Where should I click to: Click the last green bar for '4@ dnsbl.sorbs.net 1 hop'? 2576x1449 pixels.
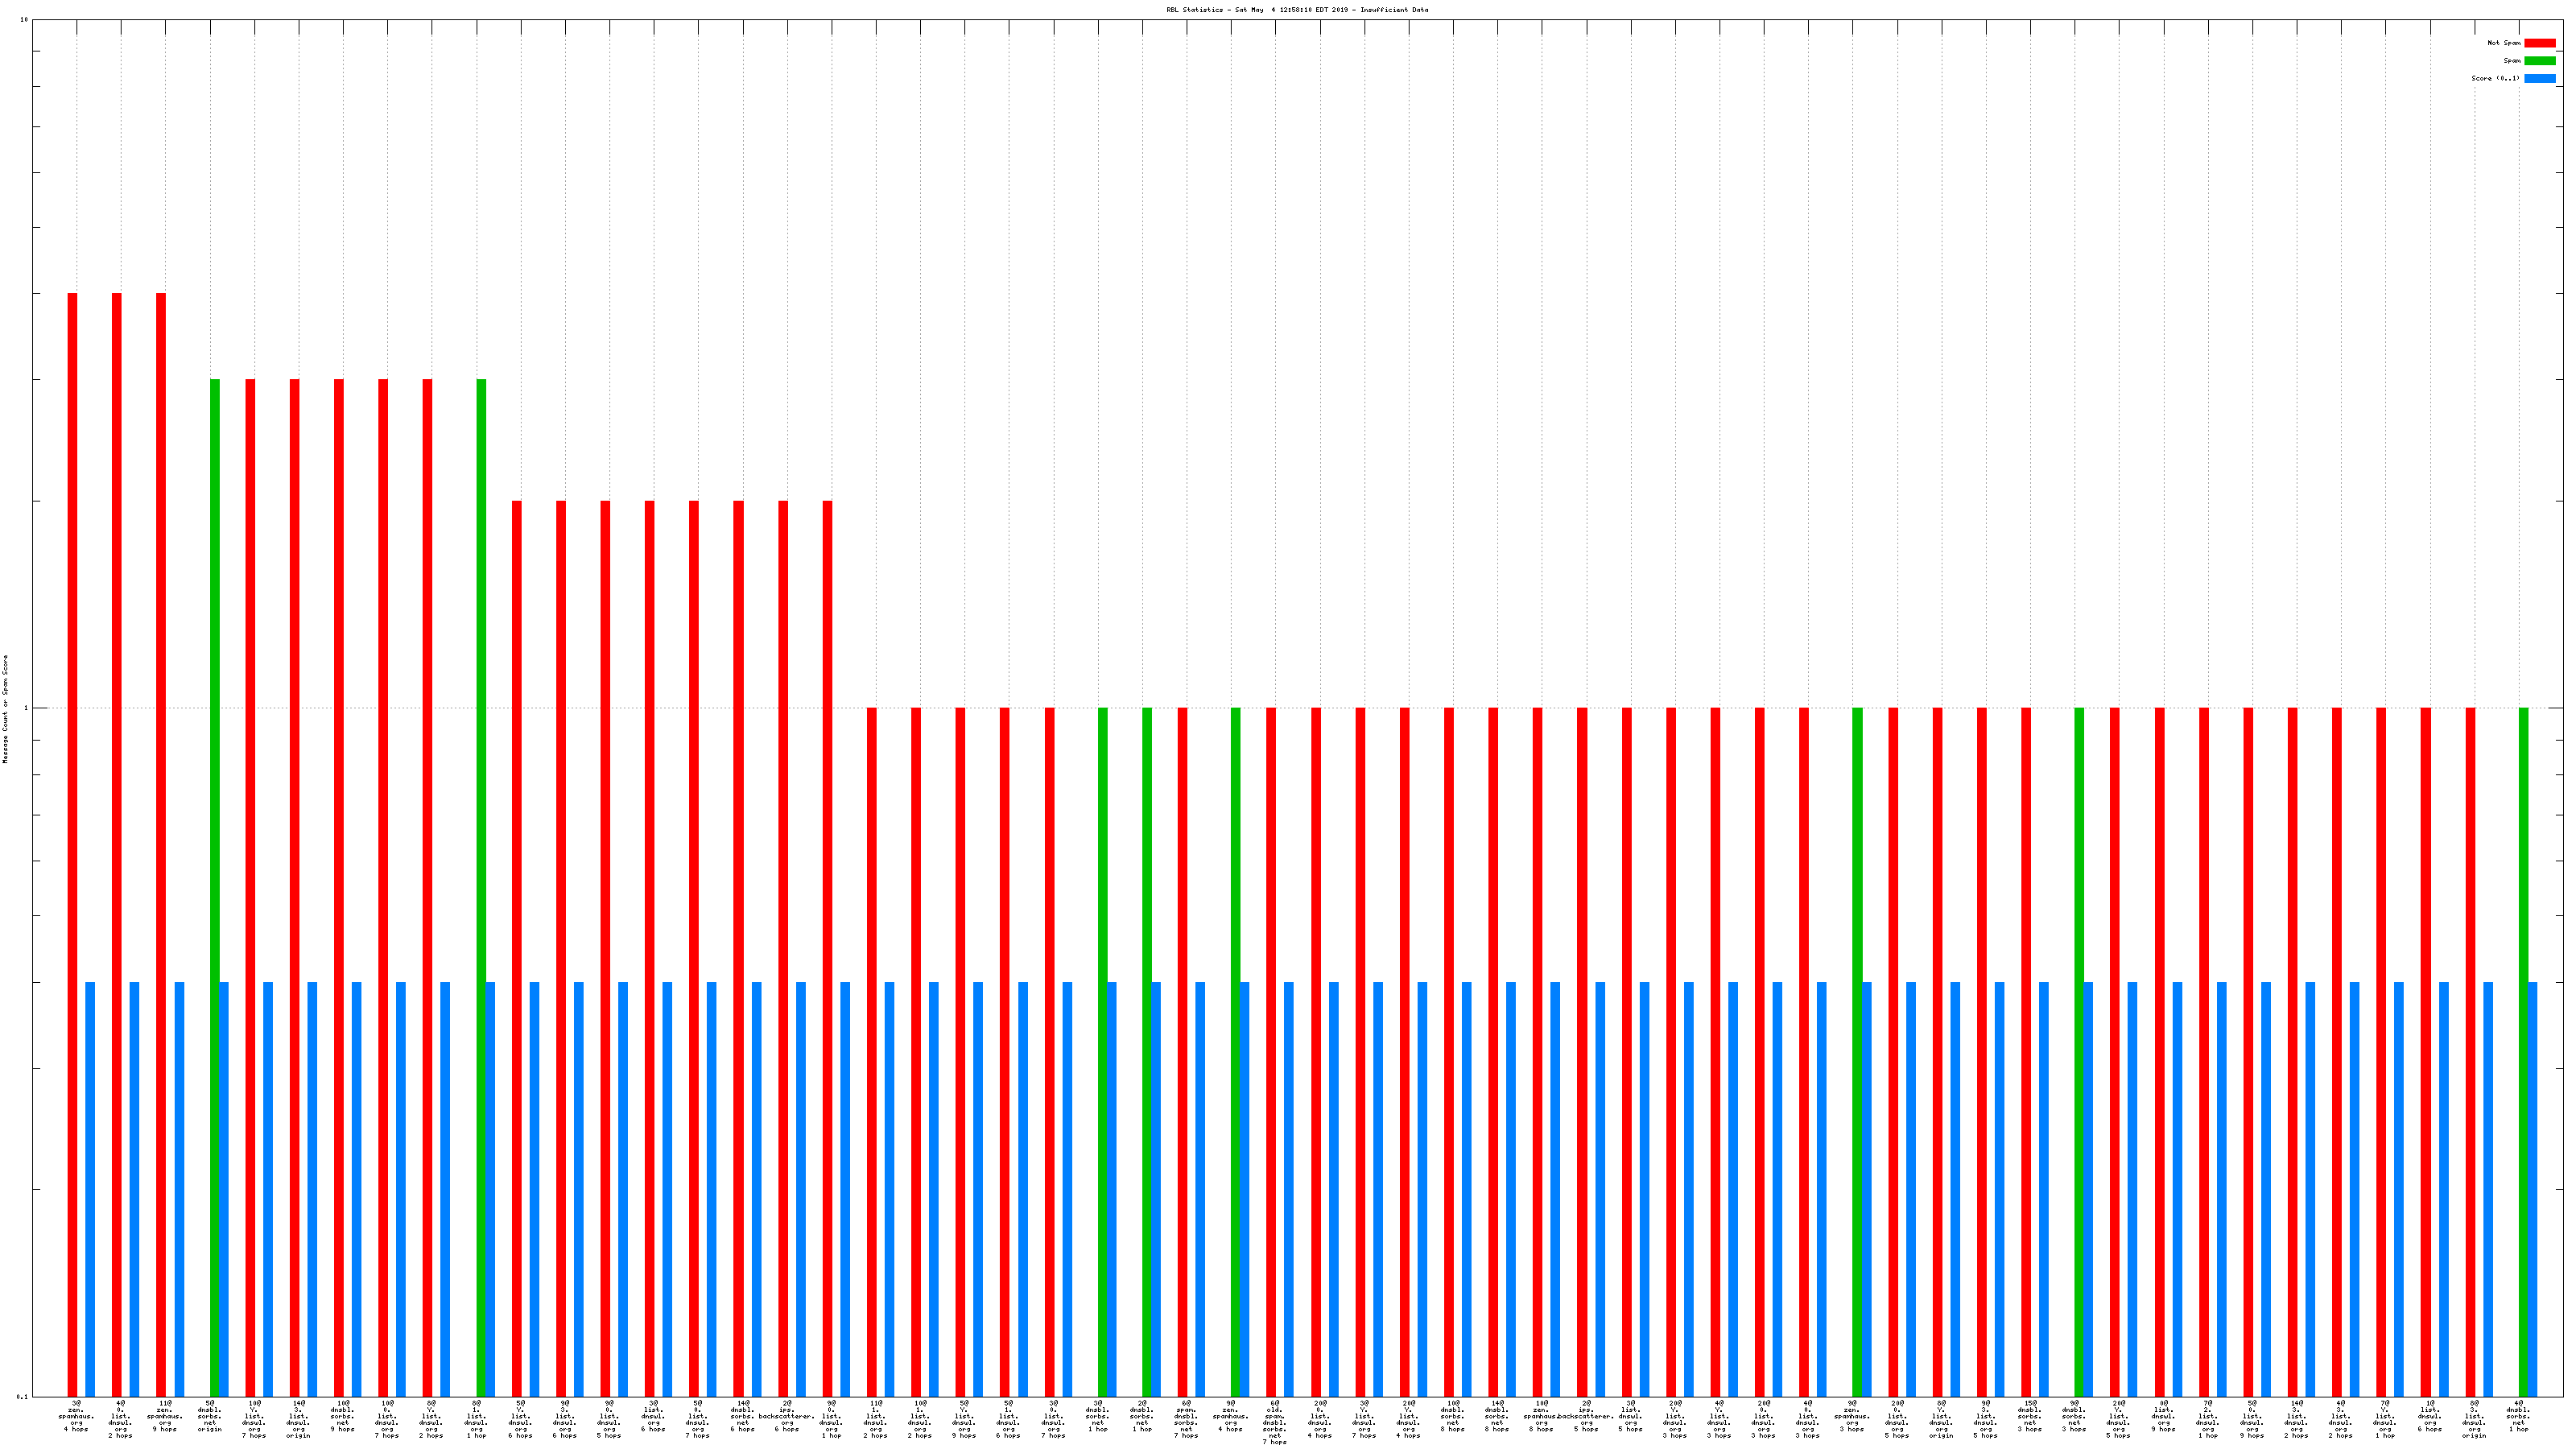(x=2523, y=1050)
